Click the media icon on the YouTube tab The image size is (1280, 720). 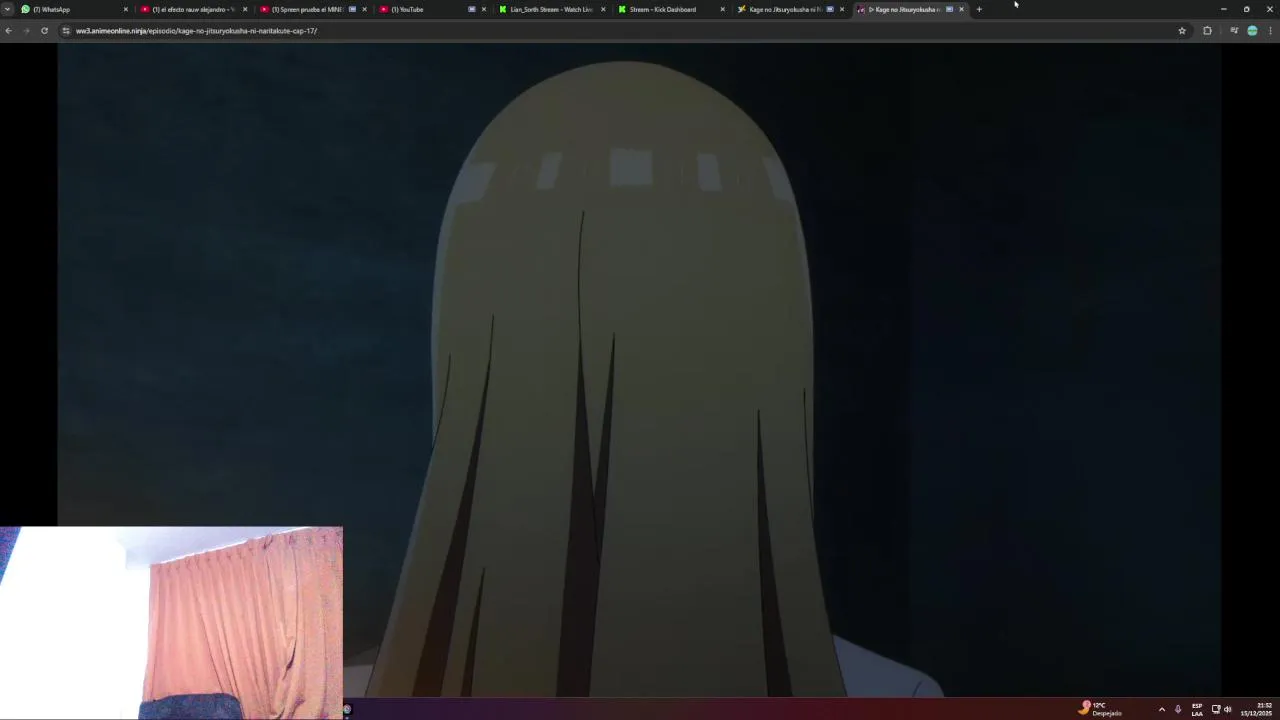click(x=472, y=9)
